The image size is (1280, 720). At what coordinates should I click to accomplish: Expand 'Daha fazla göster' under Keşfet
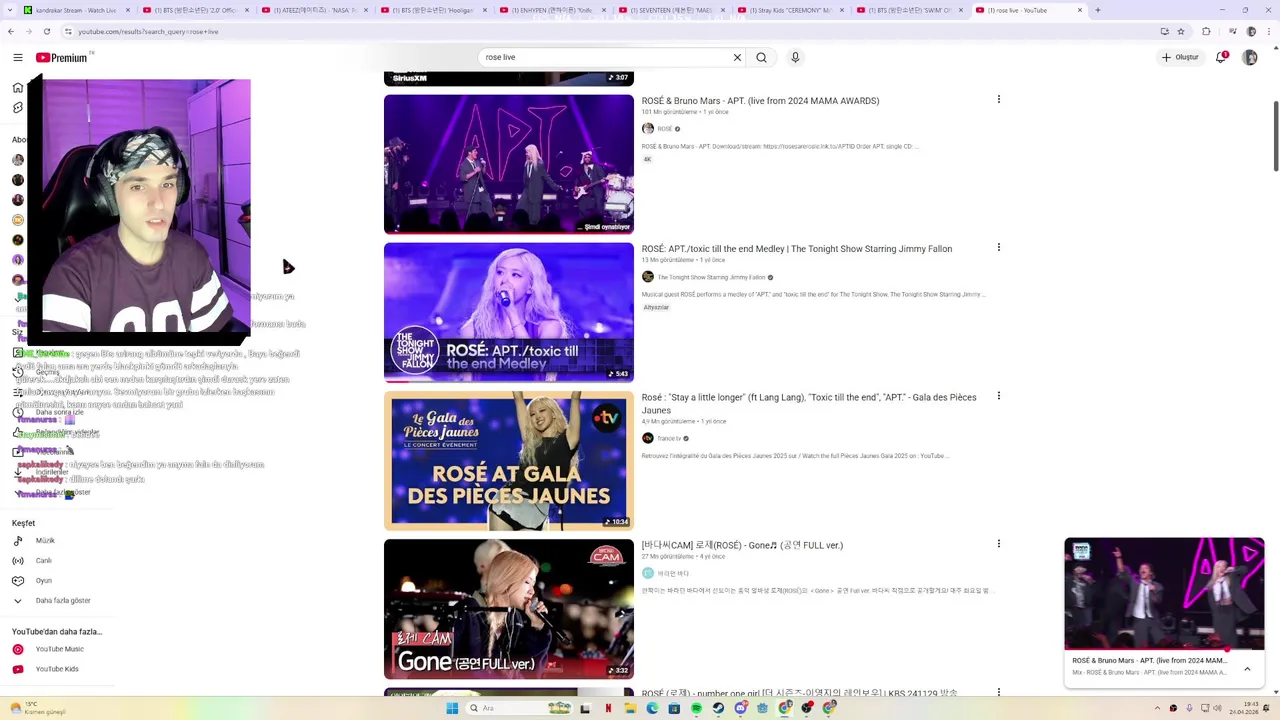point(63,601)
